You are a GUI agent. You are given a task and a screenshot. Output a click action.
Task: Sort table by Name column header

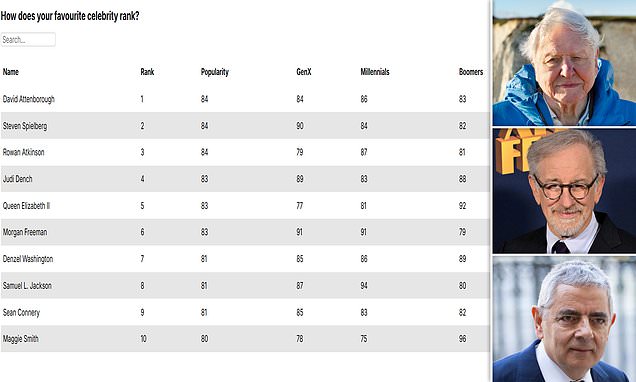click(x=11, y=72)
